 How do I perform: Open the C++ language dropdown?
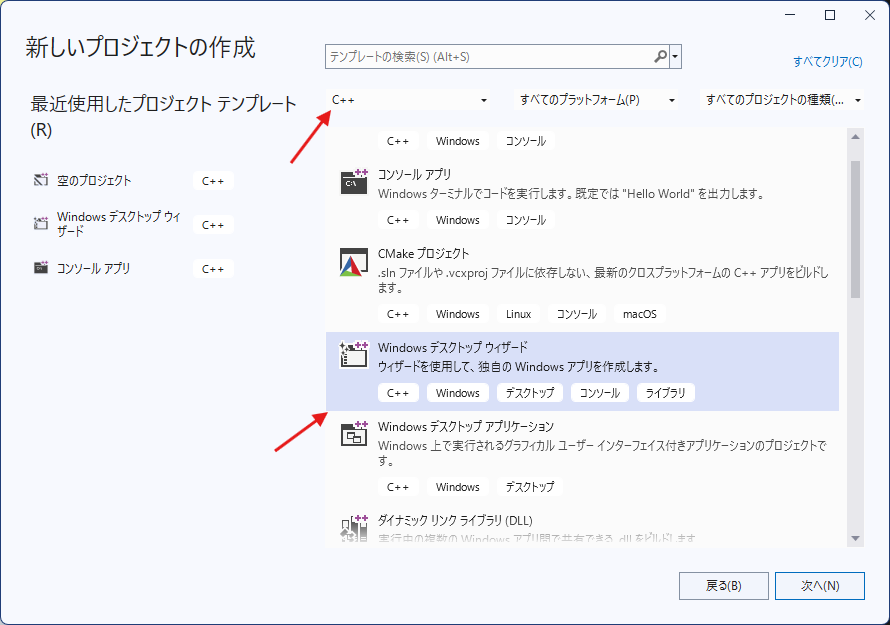(x=410, y=100)
